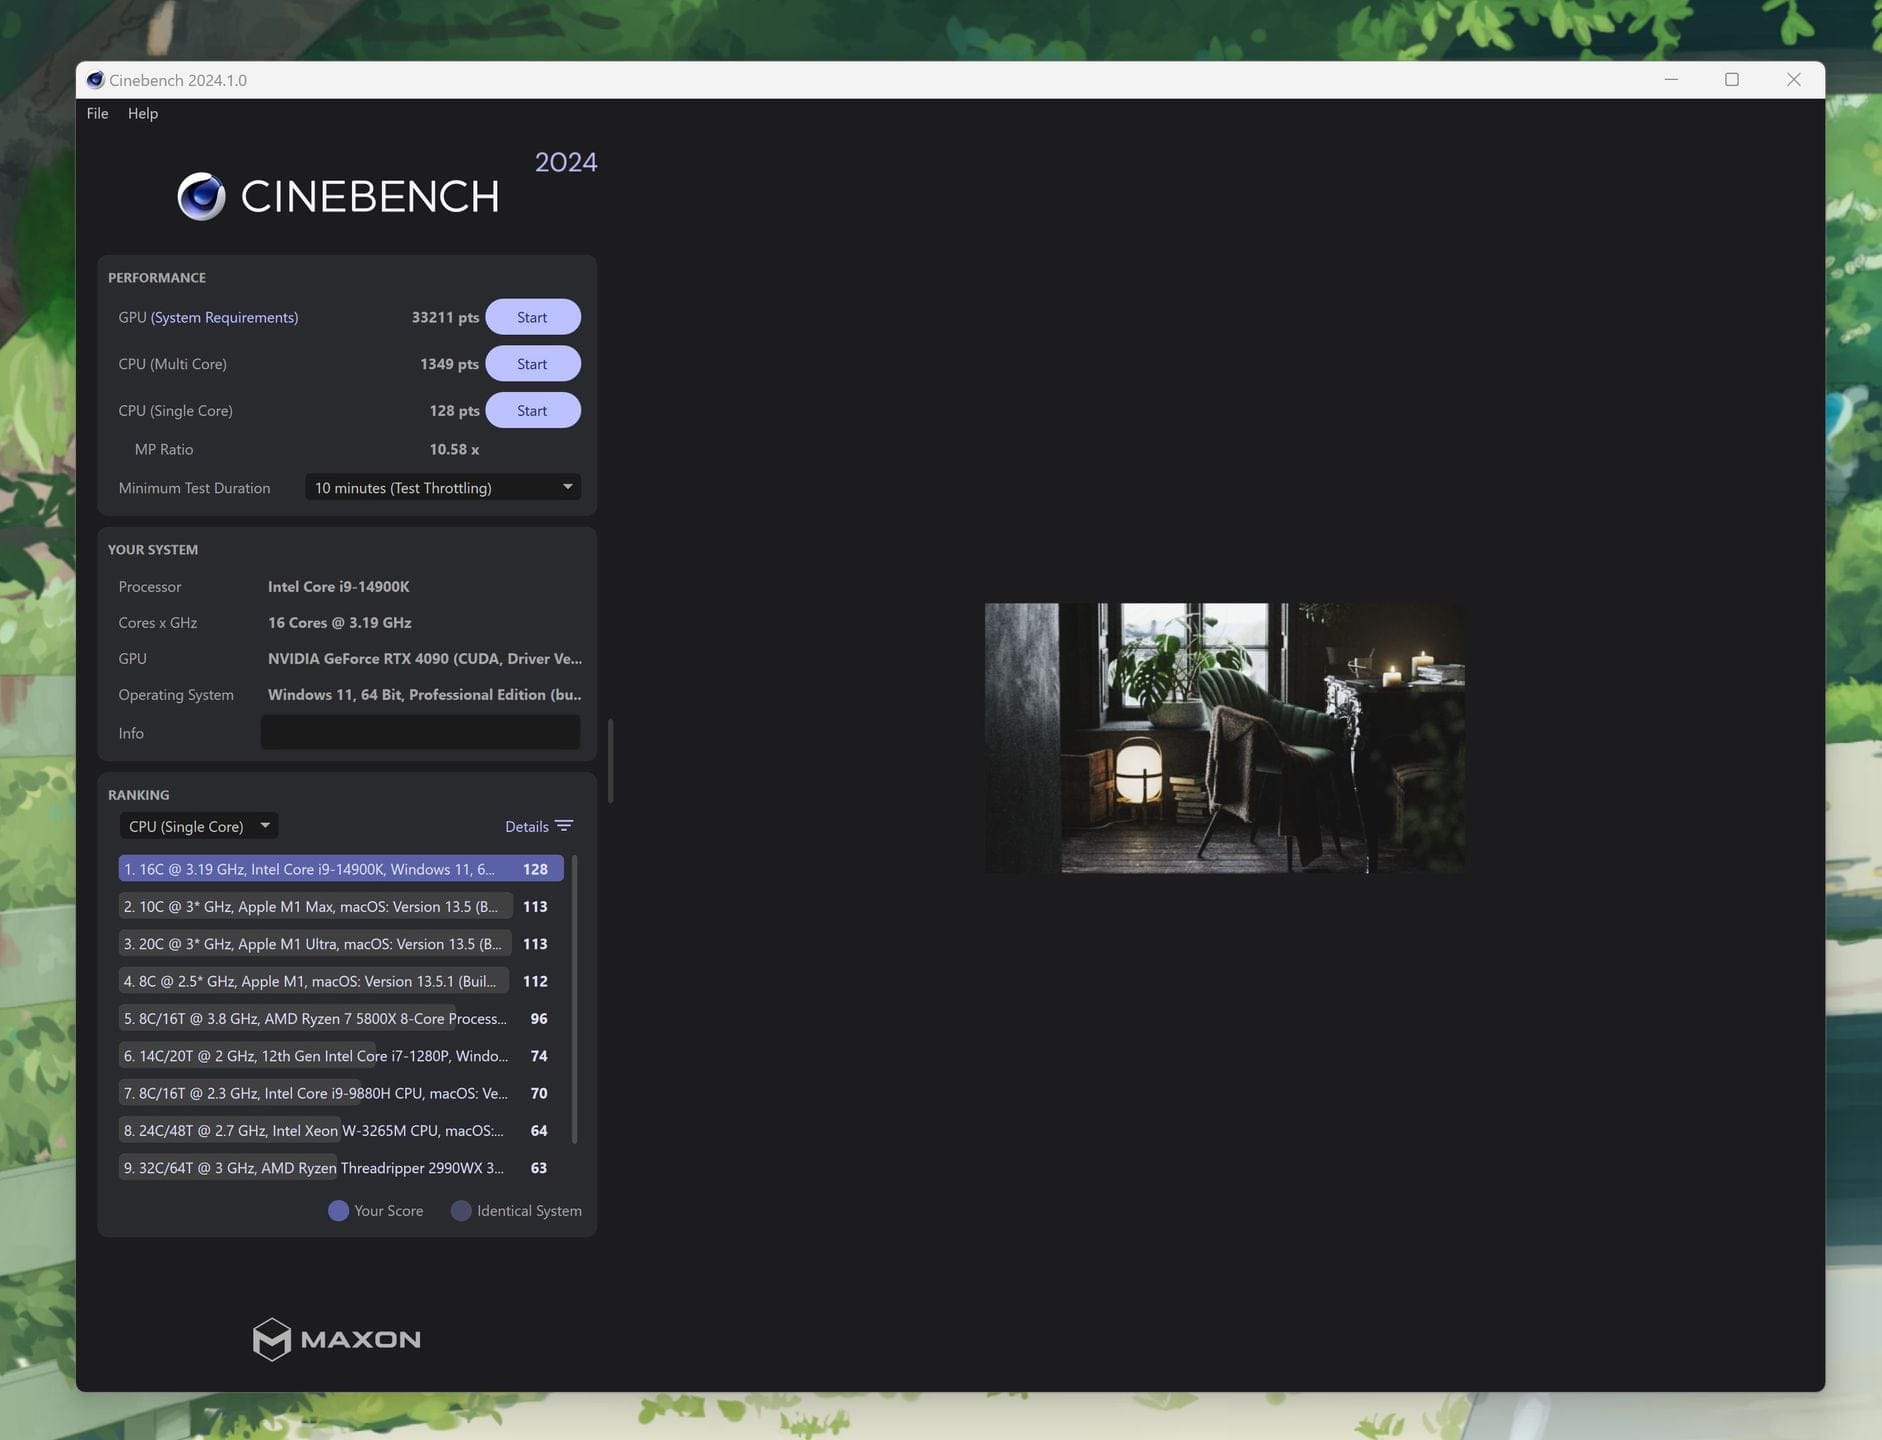Start the GPU benchmark
This screenshot has height=1440, width=1882.
click(532, 317)
